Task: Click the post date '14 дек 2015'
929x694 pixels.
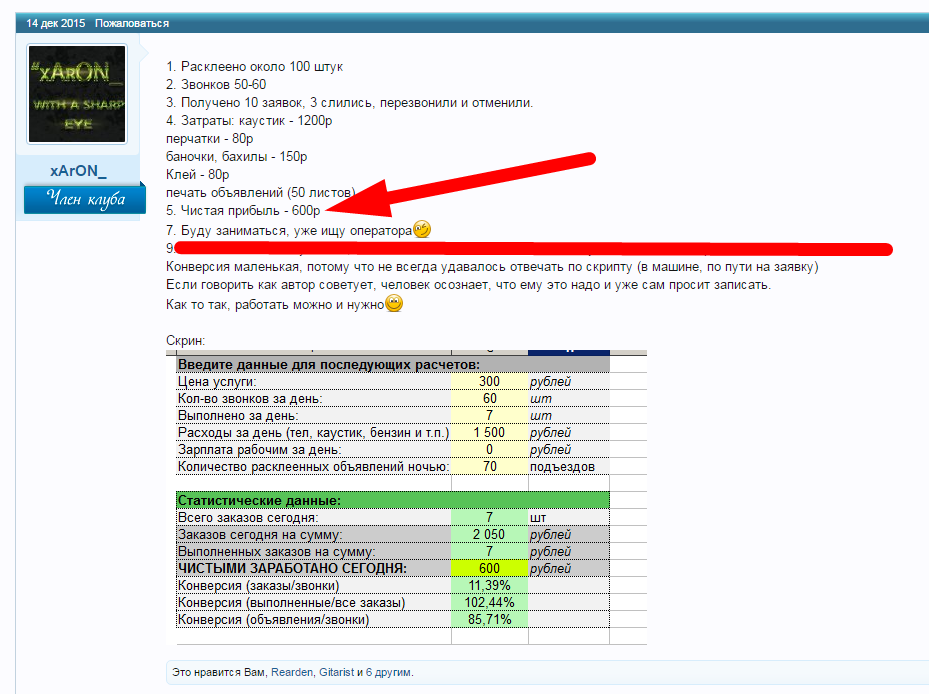Action: pos(56,23)
